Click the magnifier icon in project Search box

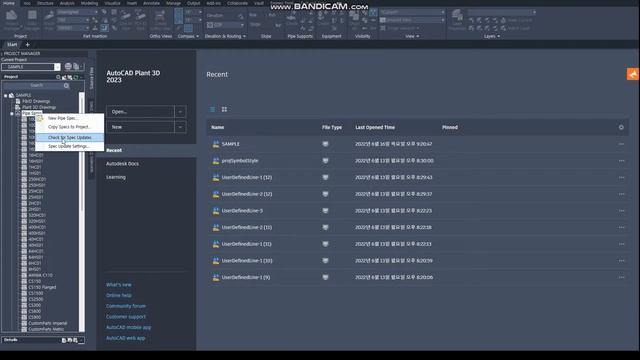pyautogui.click(x=66, y=86)
